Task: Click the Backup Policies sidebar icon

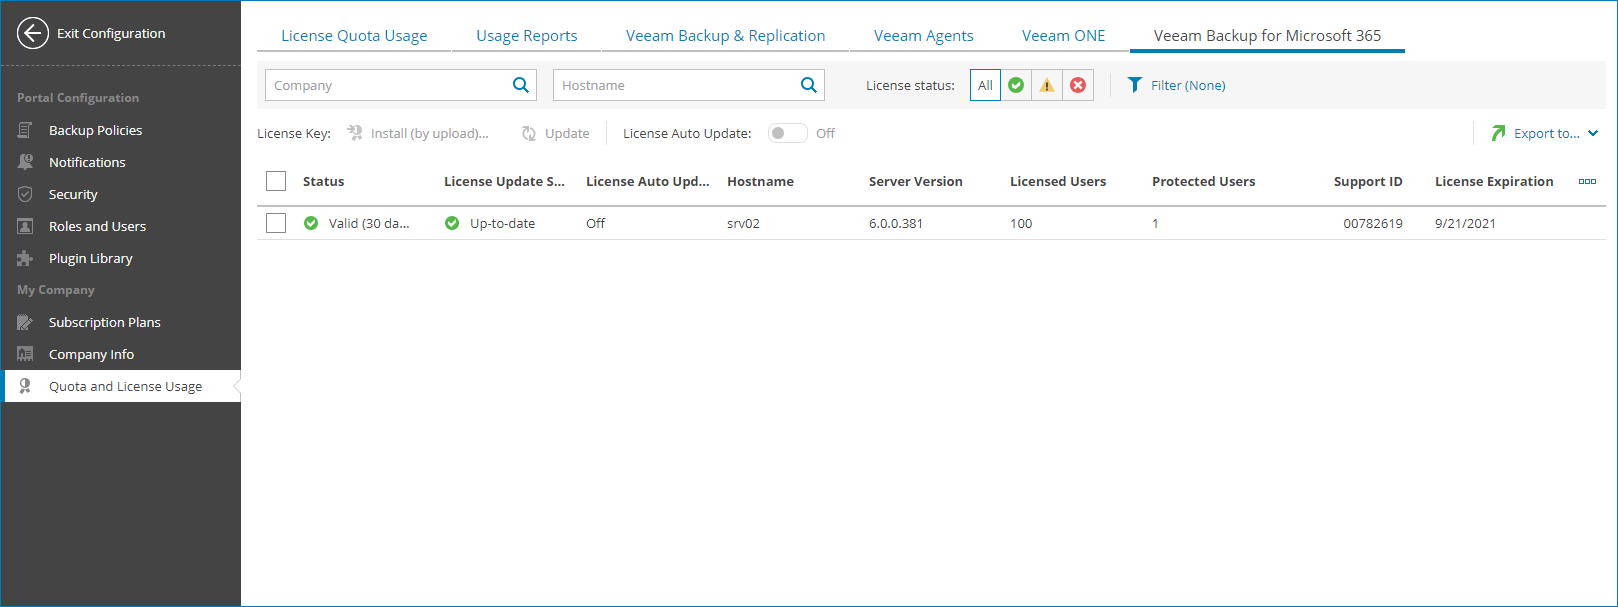Action: click(x=25, y=130)
